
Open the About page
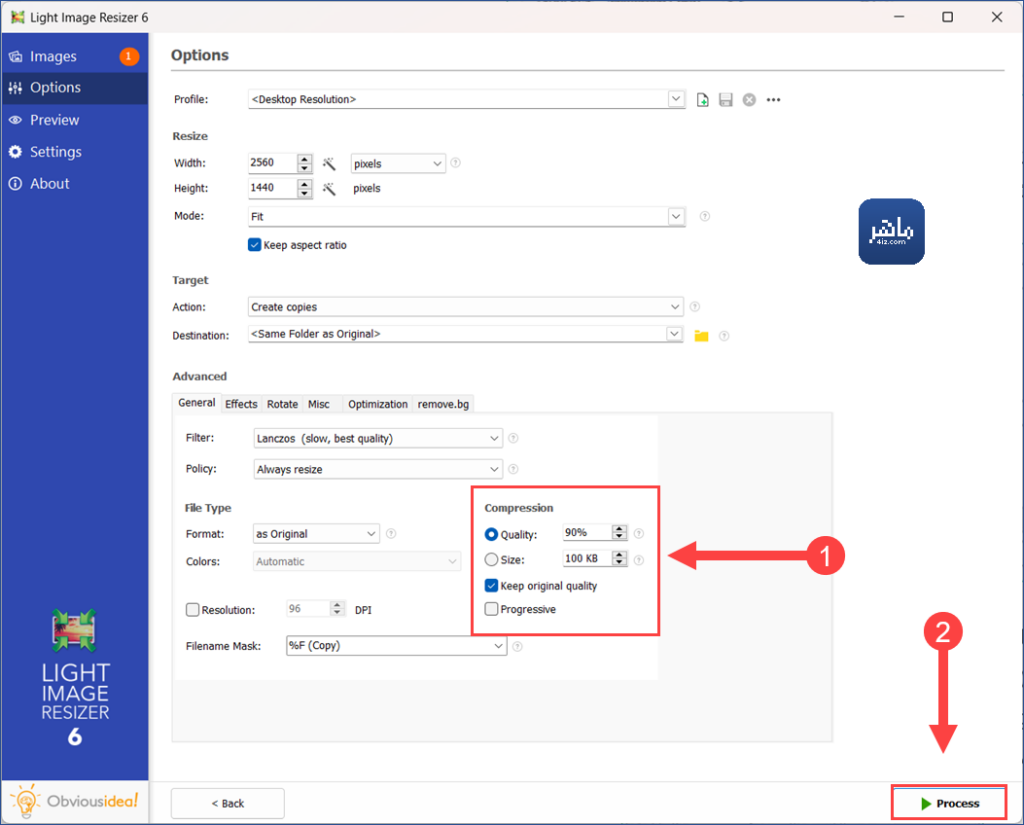point(74,184)
